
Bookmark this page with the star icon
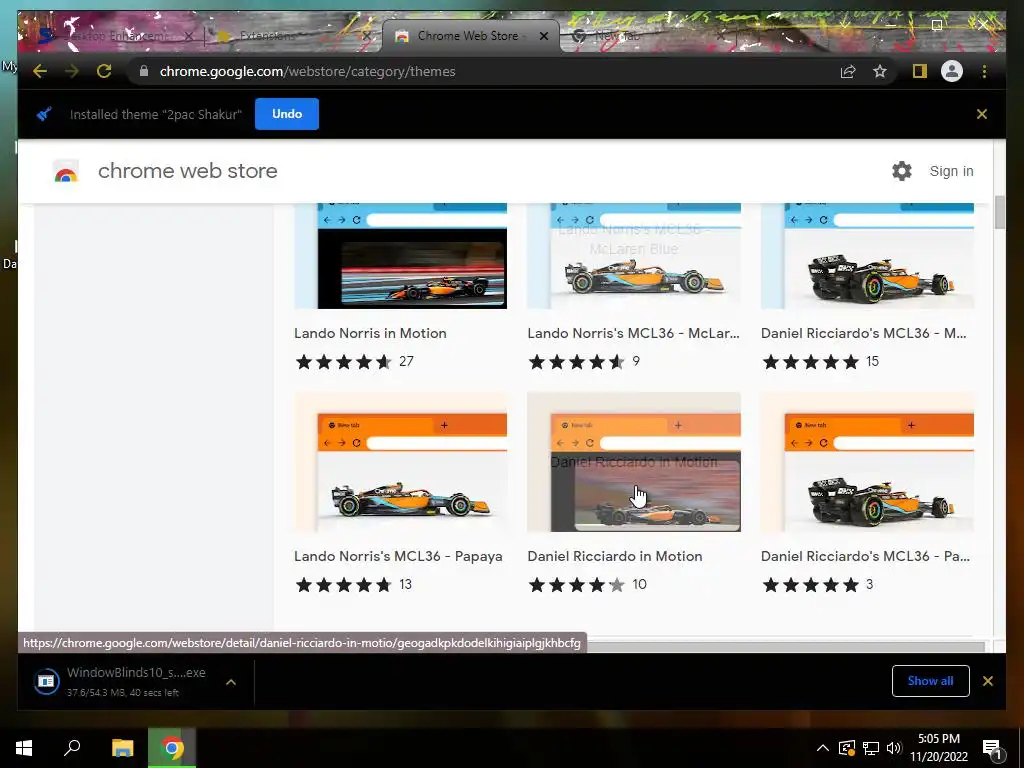[880, 71]
